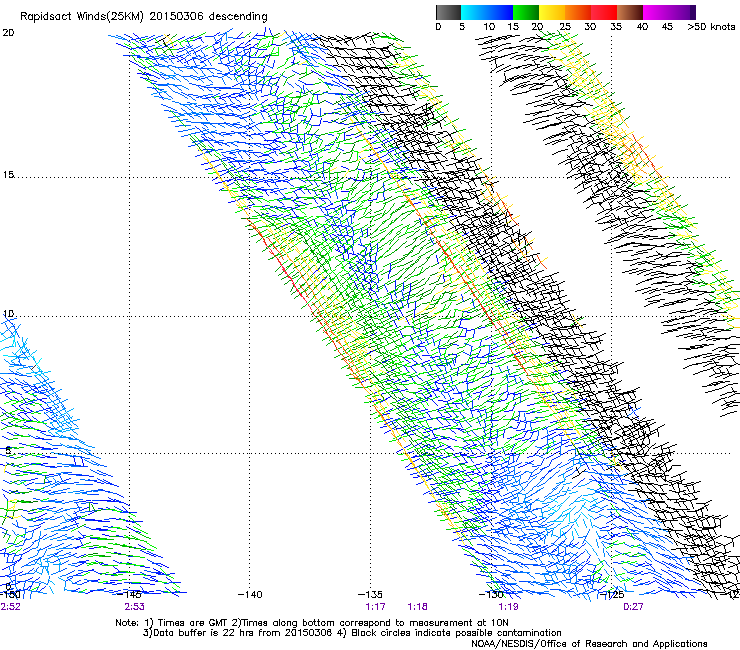
Task: Click the cyan 5-10 knots legend swatch
Action: pyautogui.click(x=474, y=12)
